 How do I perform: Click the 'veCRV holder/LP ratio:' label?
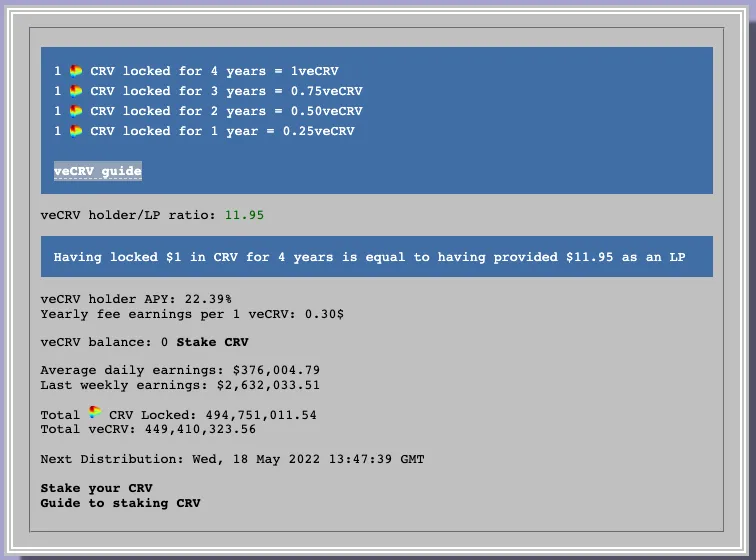tap(128, 215)
